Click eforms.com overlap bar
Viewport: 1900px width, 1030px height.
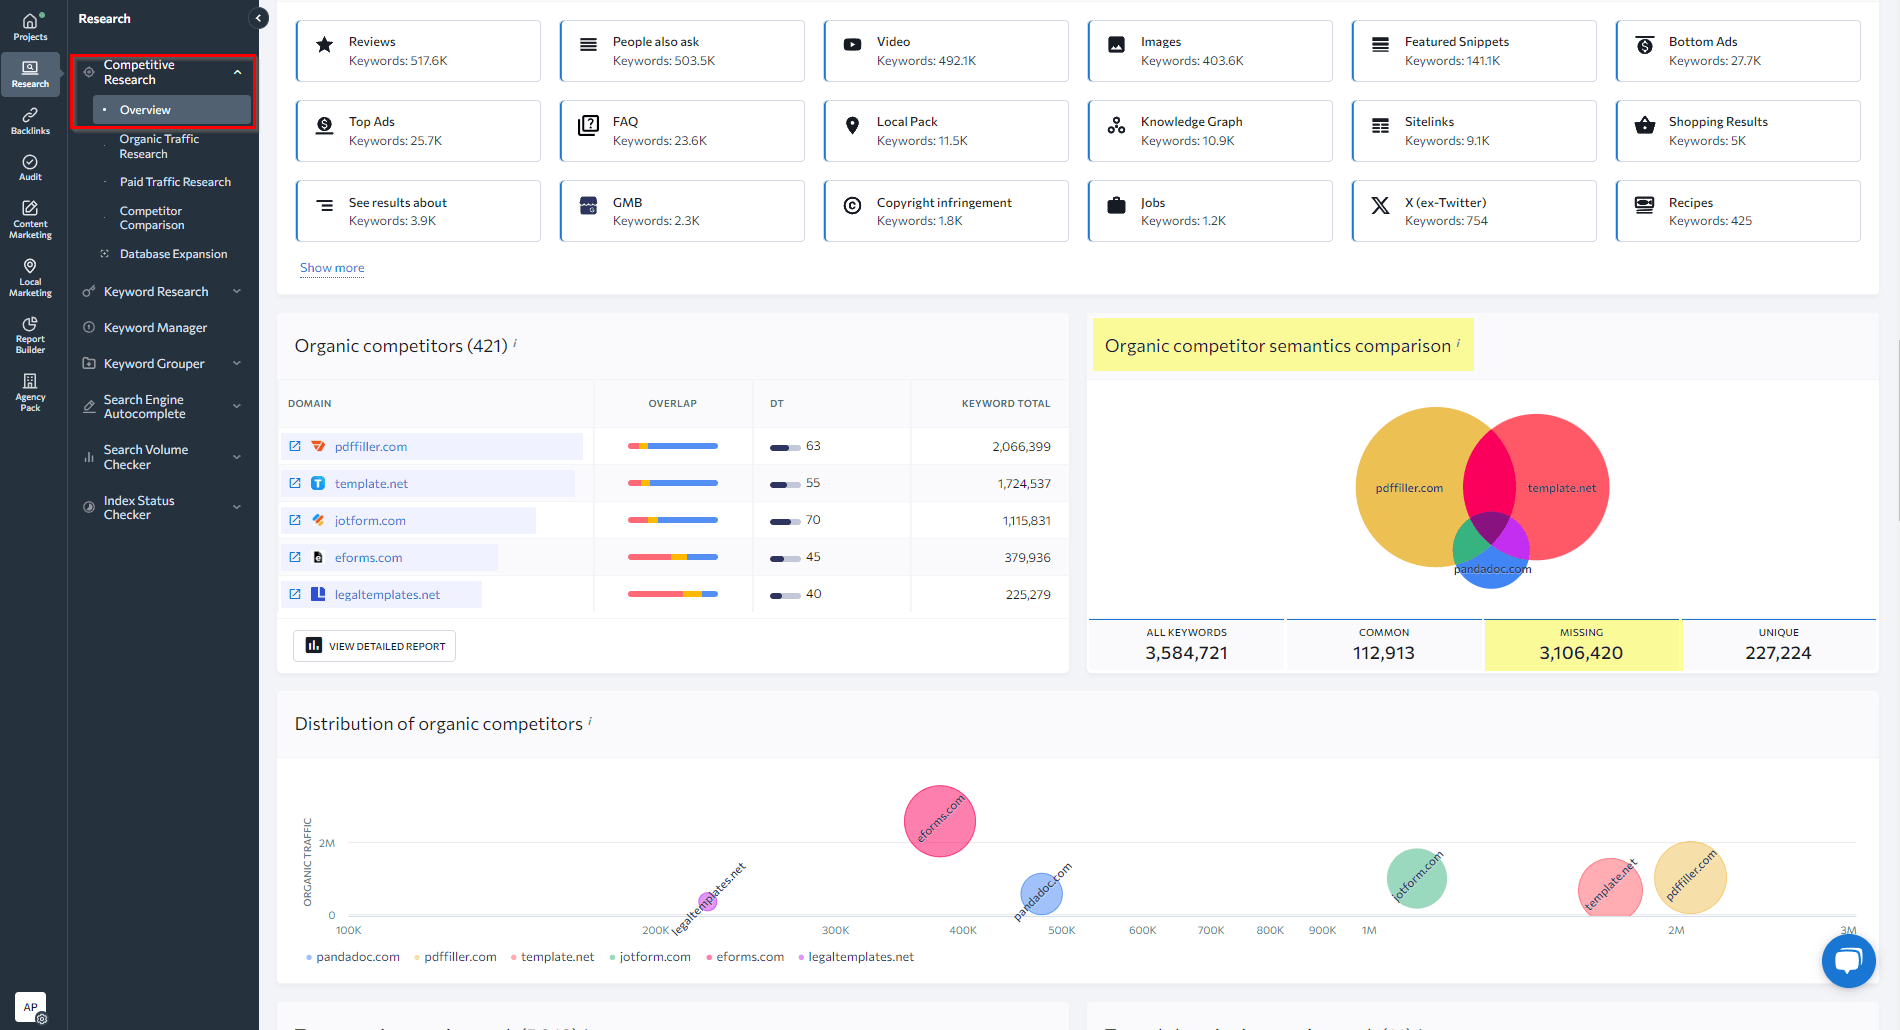[672, 557]
